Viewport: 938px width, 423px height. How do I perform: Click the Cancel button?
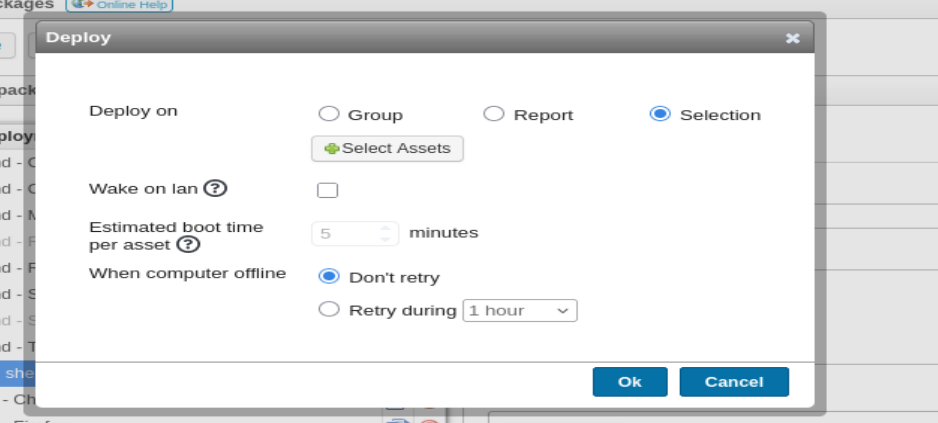[734, 382]
